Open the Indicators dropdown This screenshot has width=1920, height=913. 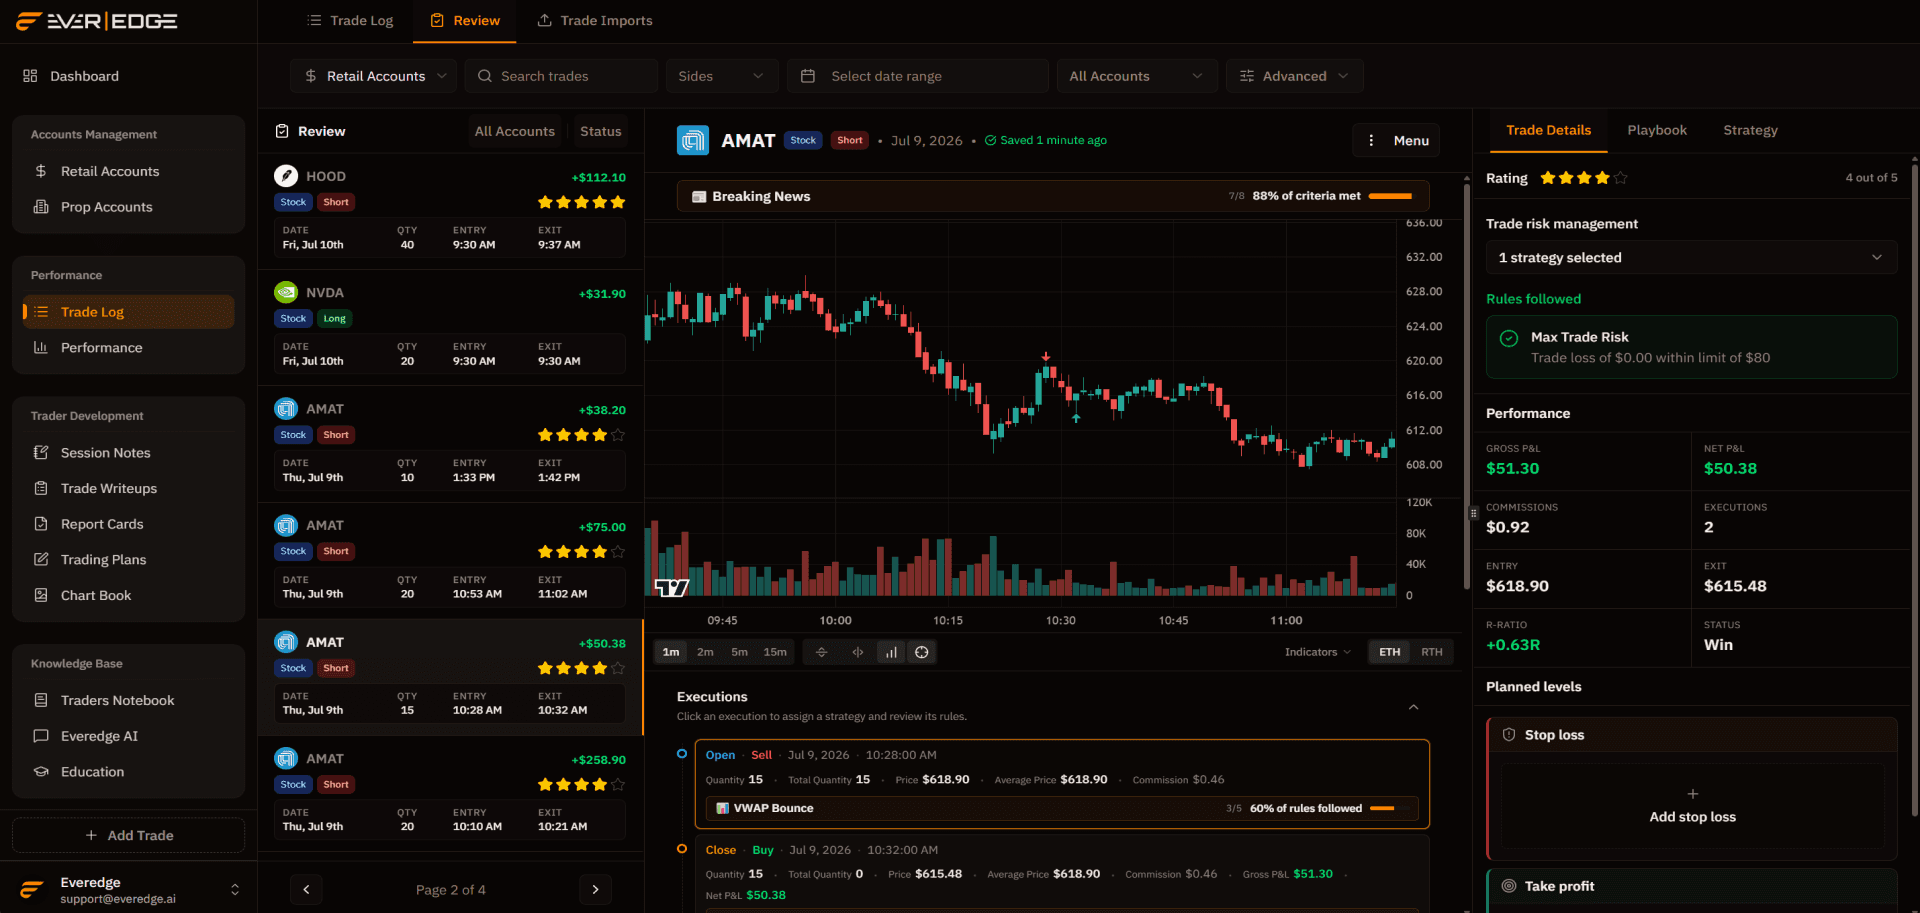tap(1317, 652)
